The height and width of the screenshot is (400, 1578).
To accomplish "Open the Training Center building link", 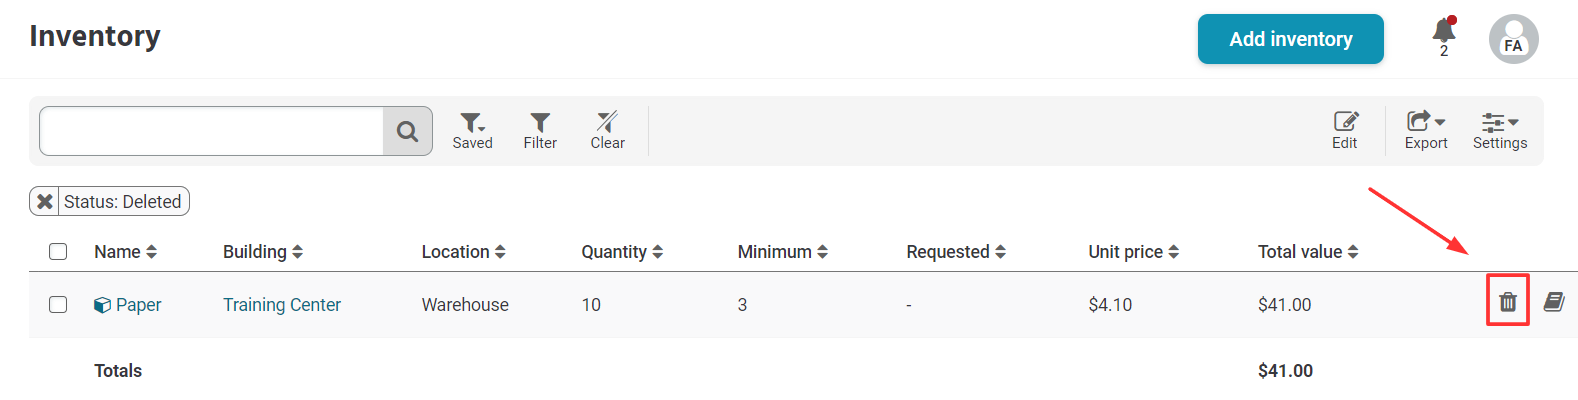I will pyautogui.click(x=282, y=305).
